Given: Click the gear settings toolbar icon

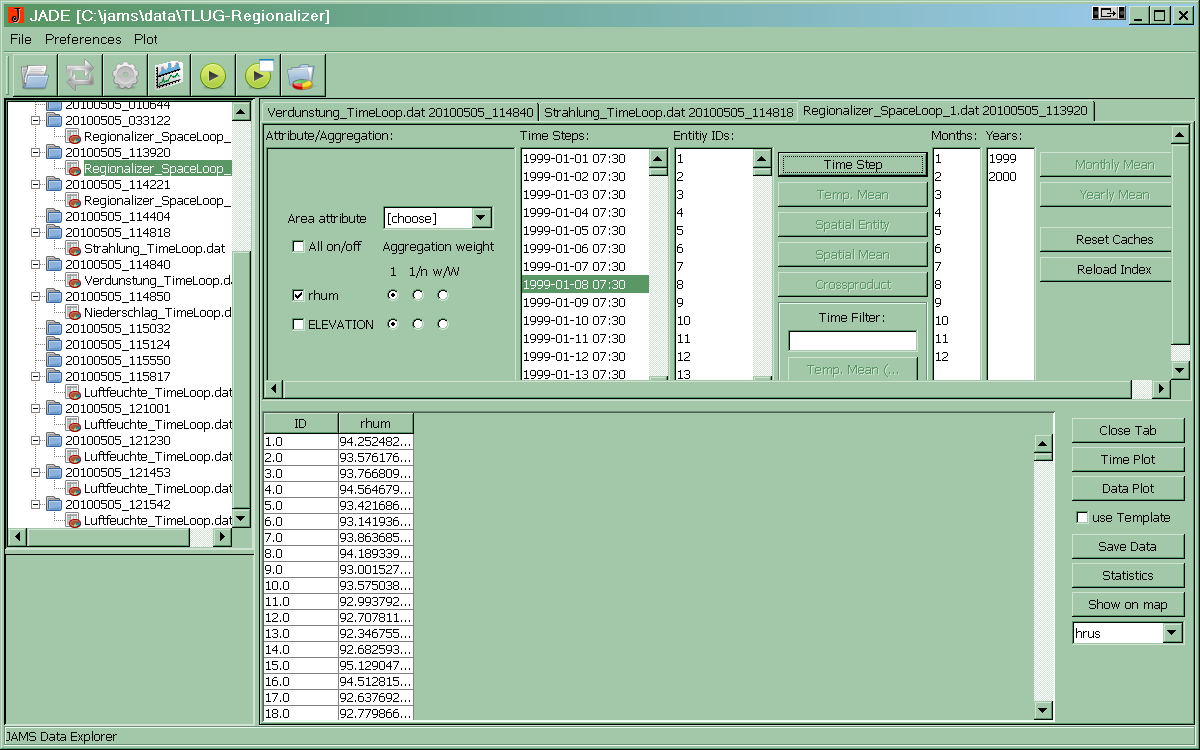Looking at the screenshot, I should click(x=125, y=75).
